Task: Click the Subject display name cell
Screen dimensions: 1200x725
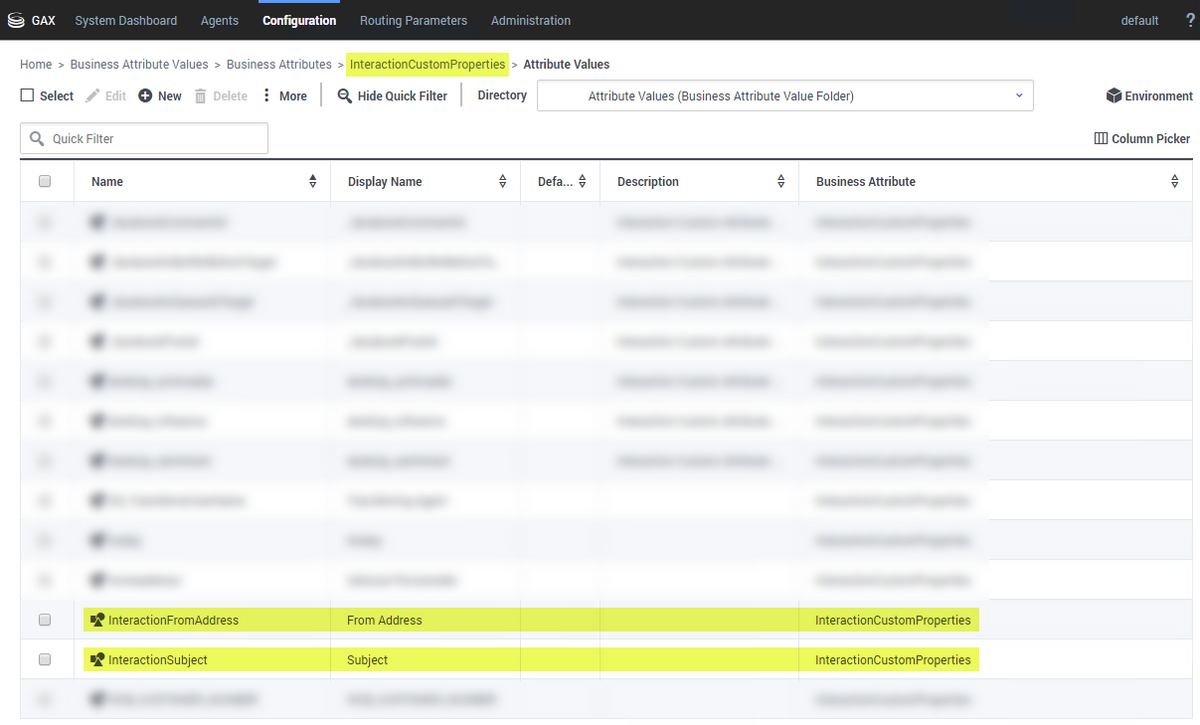Action: click(367, 660)
